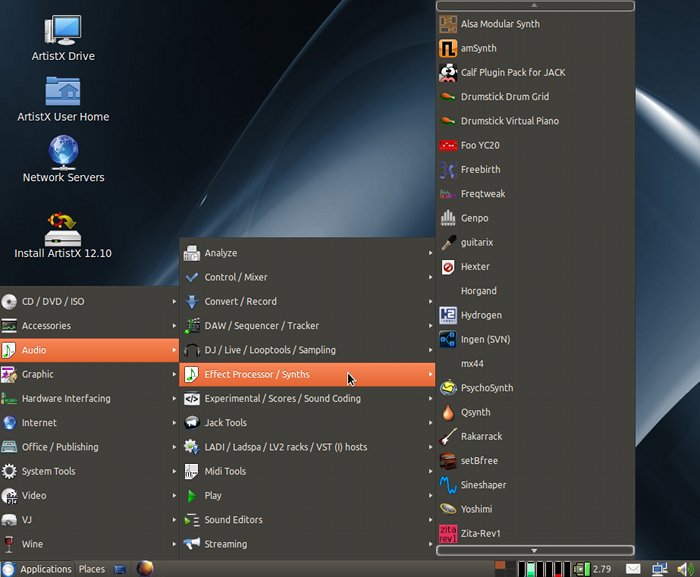The width and height of the screenshot is (700, 577).
Task: Click the system load monitor applet
Action: pos(543,569)
